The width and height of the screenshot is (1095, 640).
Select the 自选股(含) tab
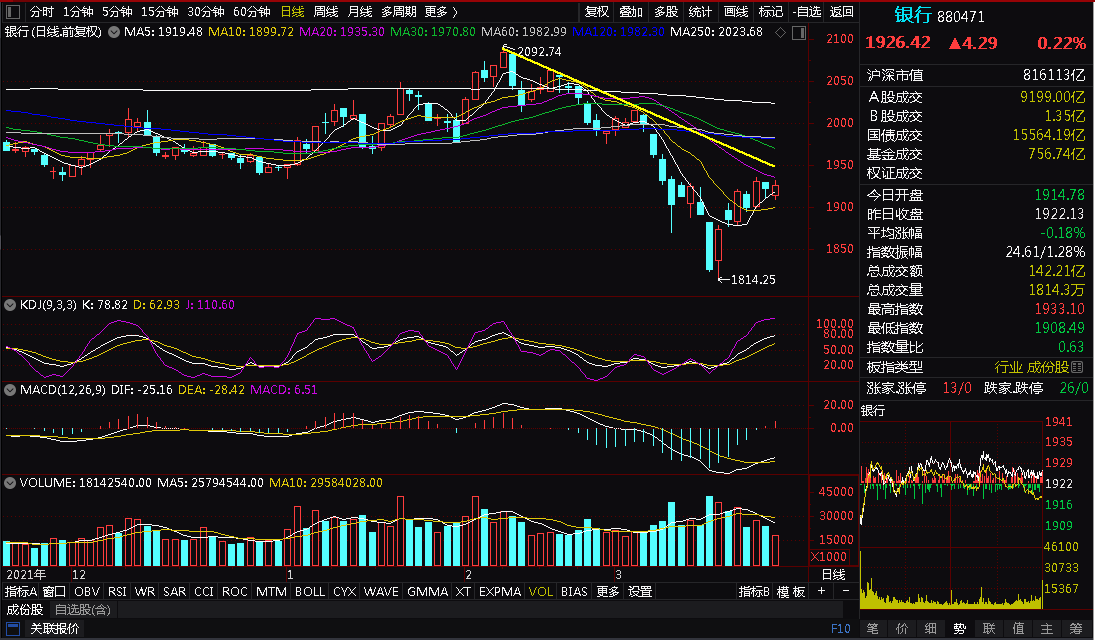click(82, 610)
